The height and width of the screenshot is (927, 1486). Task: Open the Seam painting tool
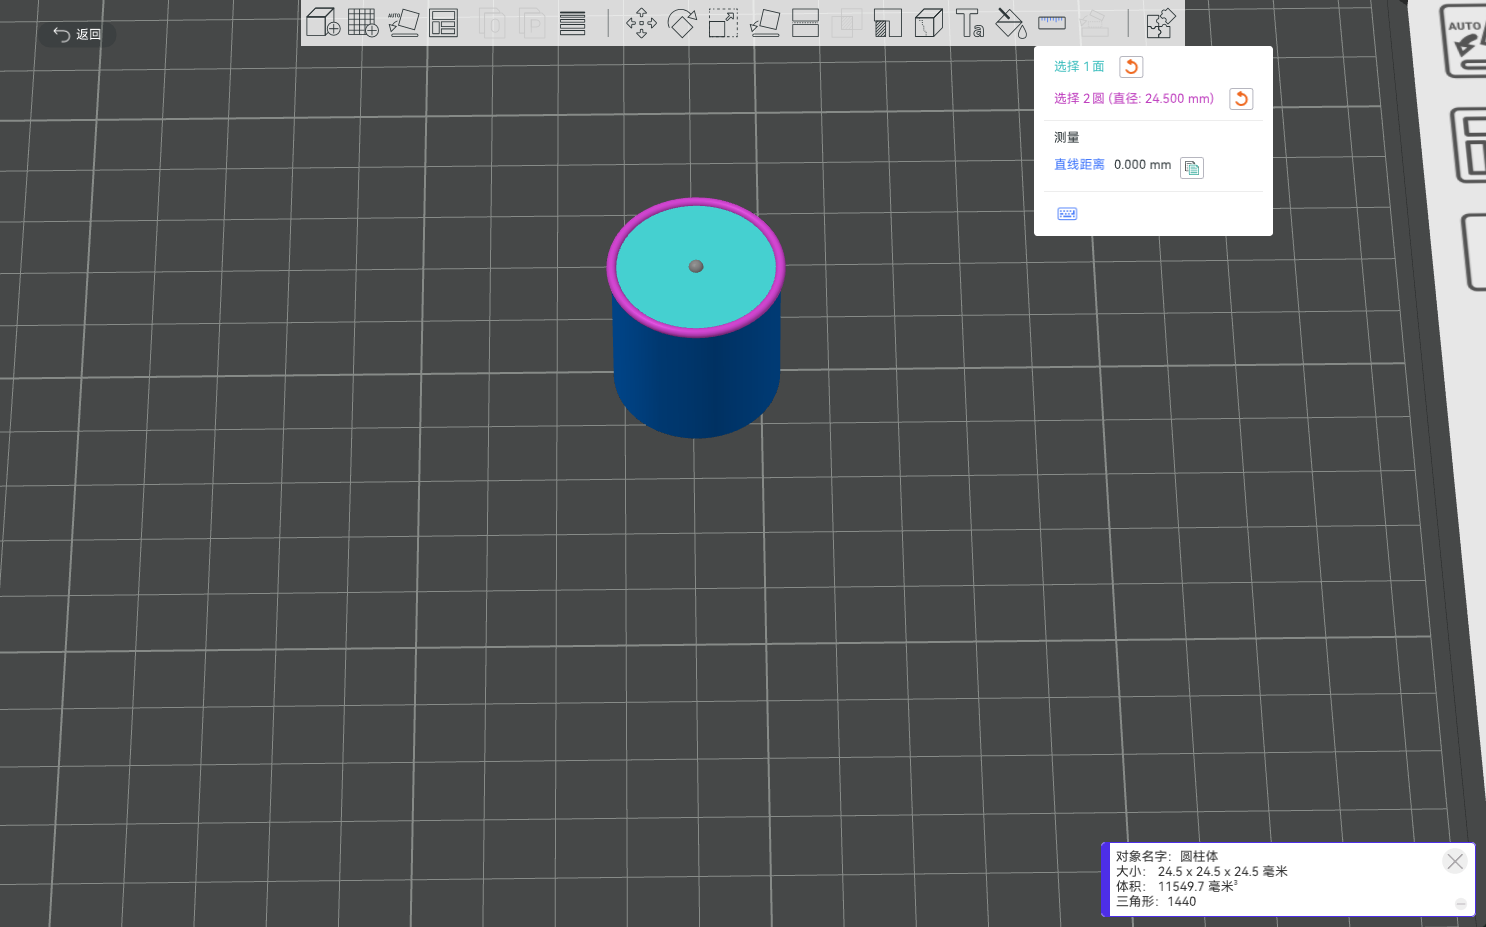click(x=928, y=23)
